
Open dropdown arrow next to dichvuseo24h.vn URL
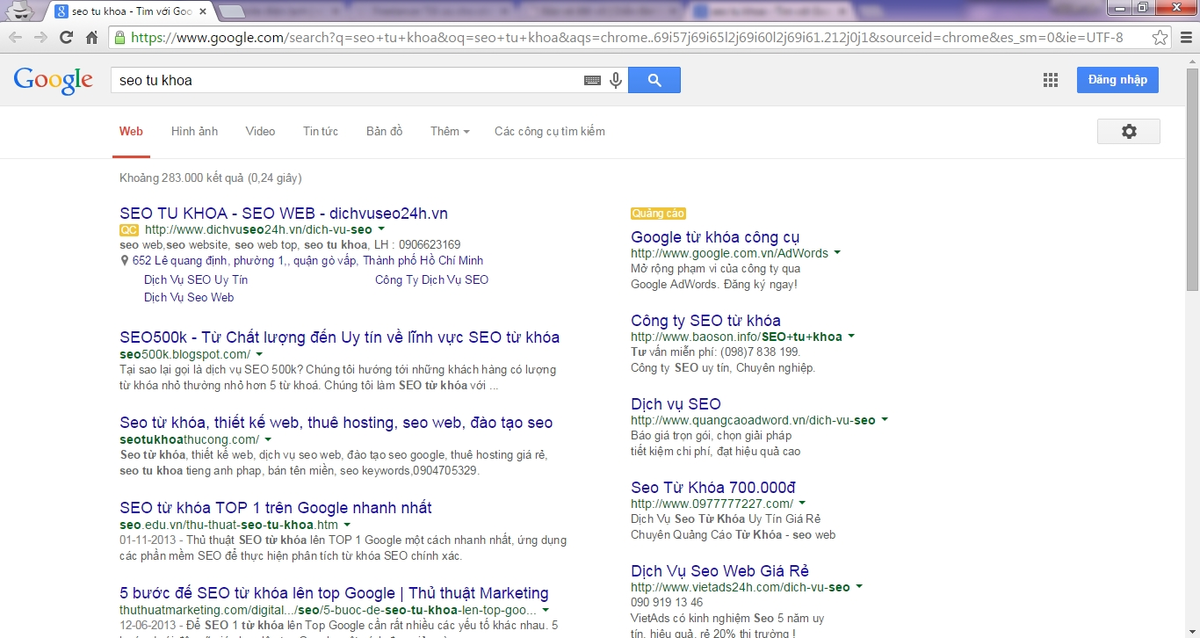(x=381, y=230)
